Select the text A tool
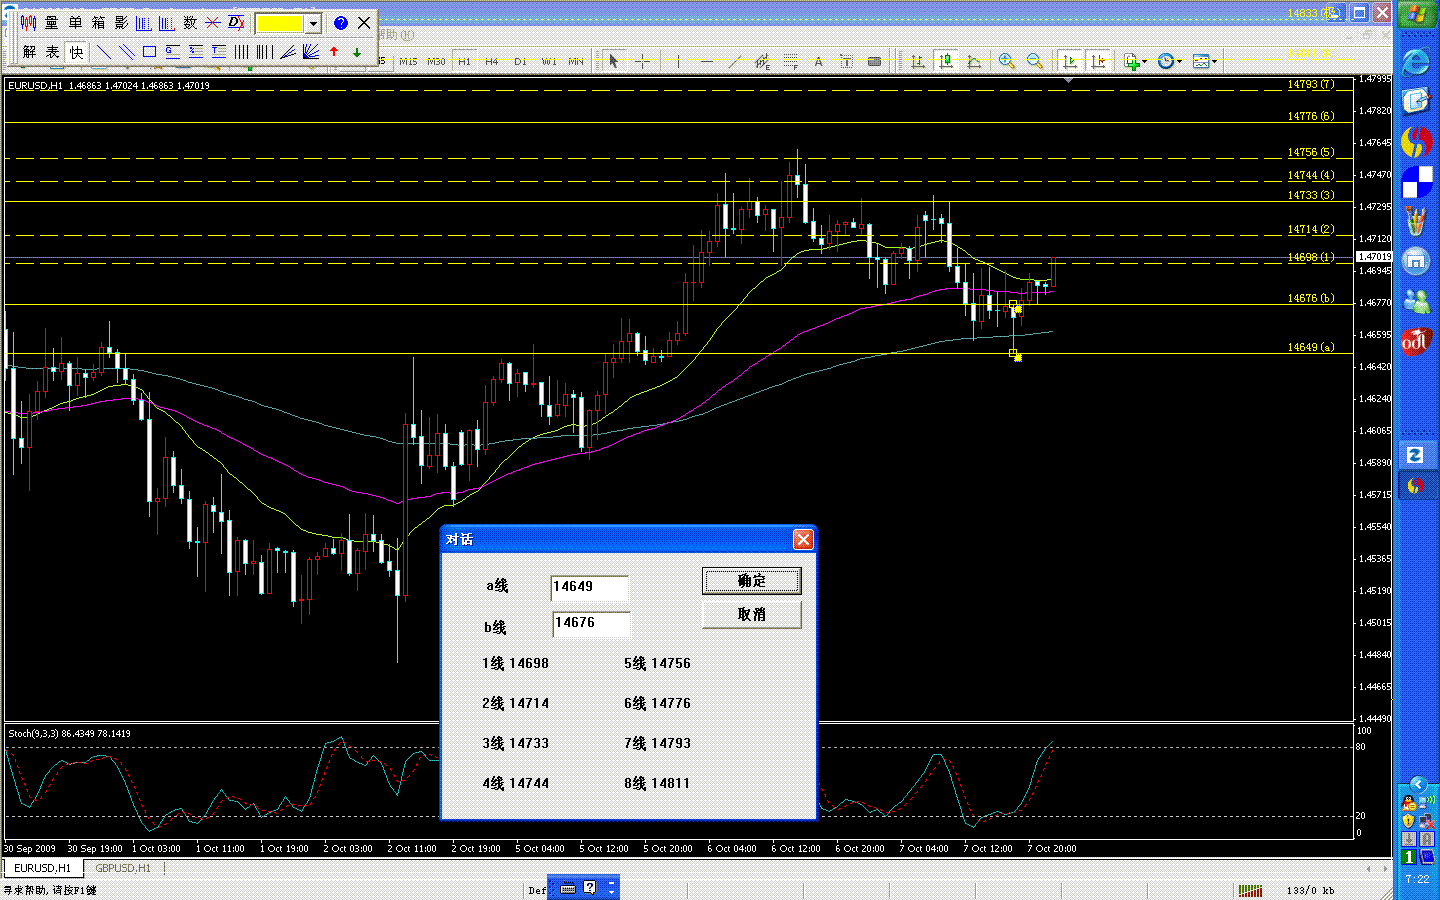 (819, 62)
